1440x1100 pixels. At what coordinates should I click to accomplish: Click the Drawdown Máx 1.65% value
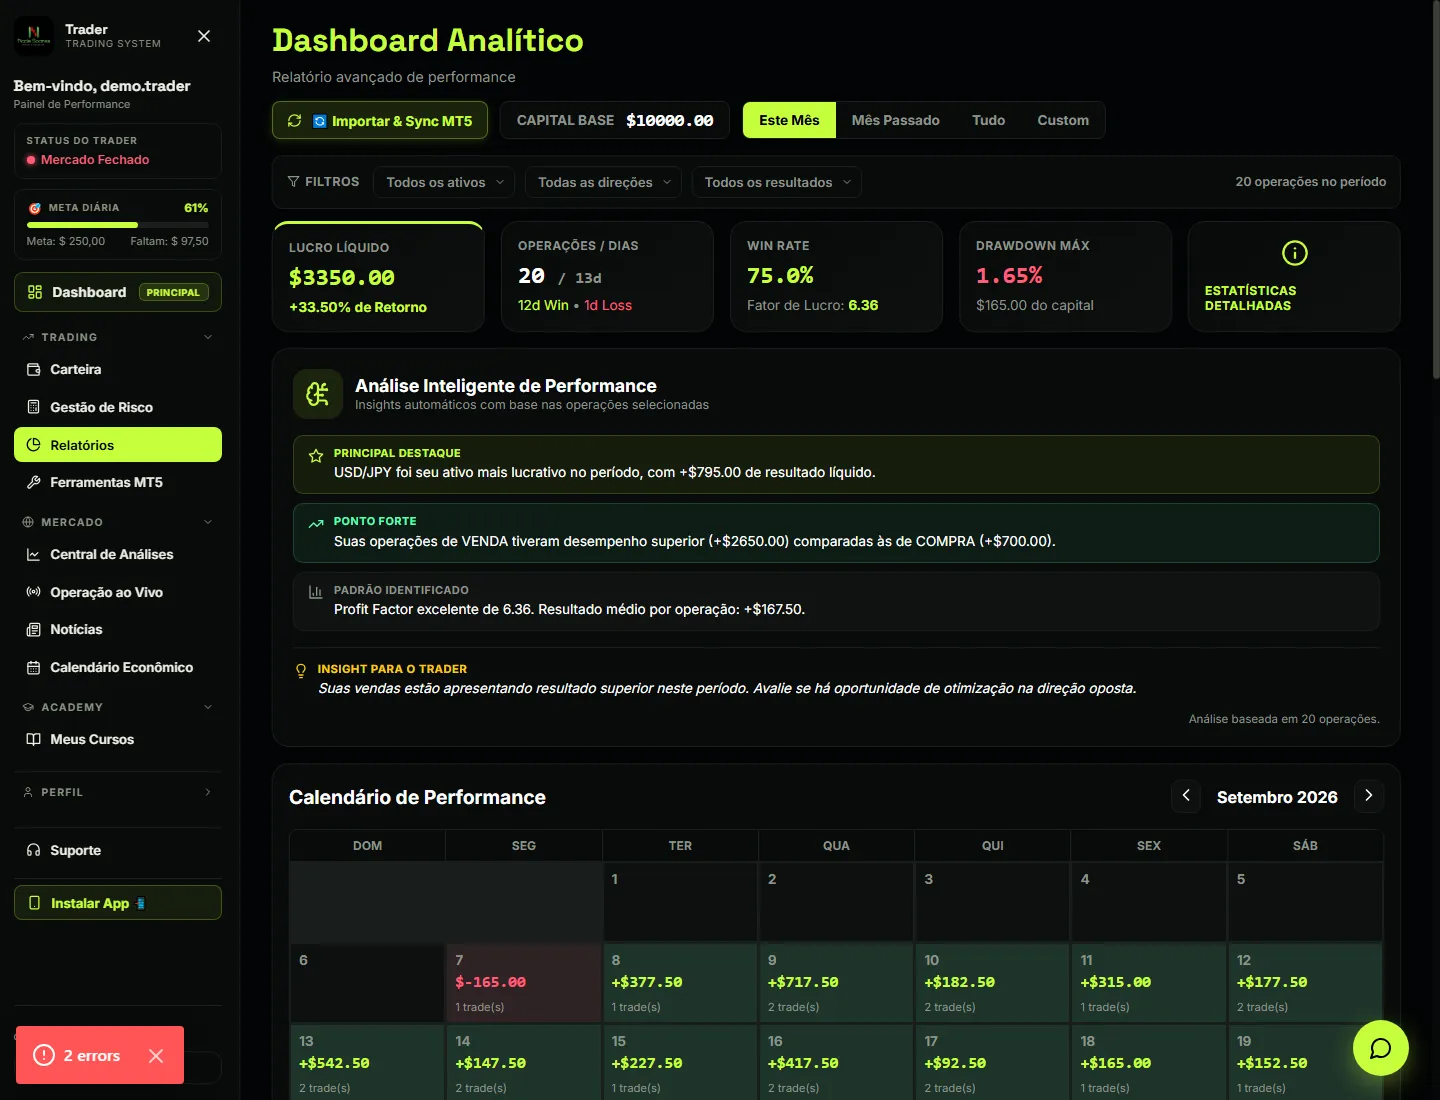[x=1009, y=276]
